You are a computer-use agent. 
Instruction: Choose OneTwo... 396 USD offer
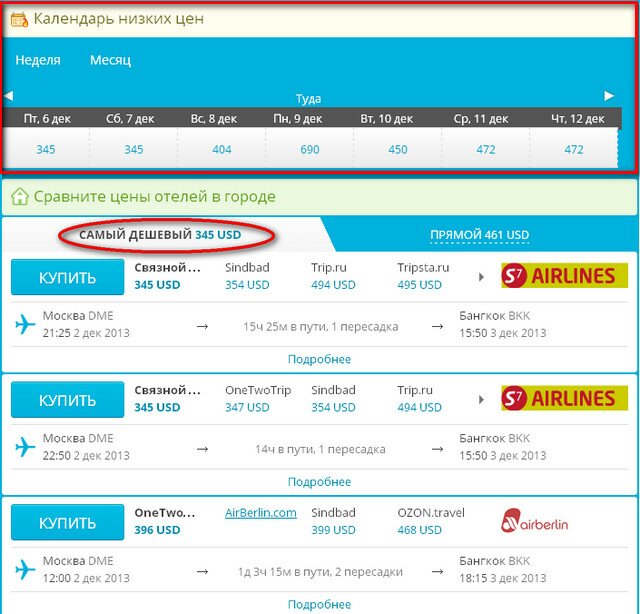[165, 521]
